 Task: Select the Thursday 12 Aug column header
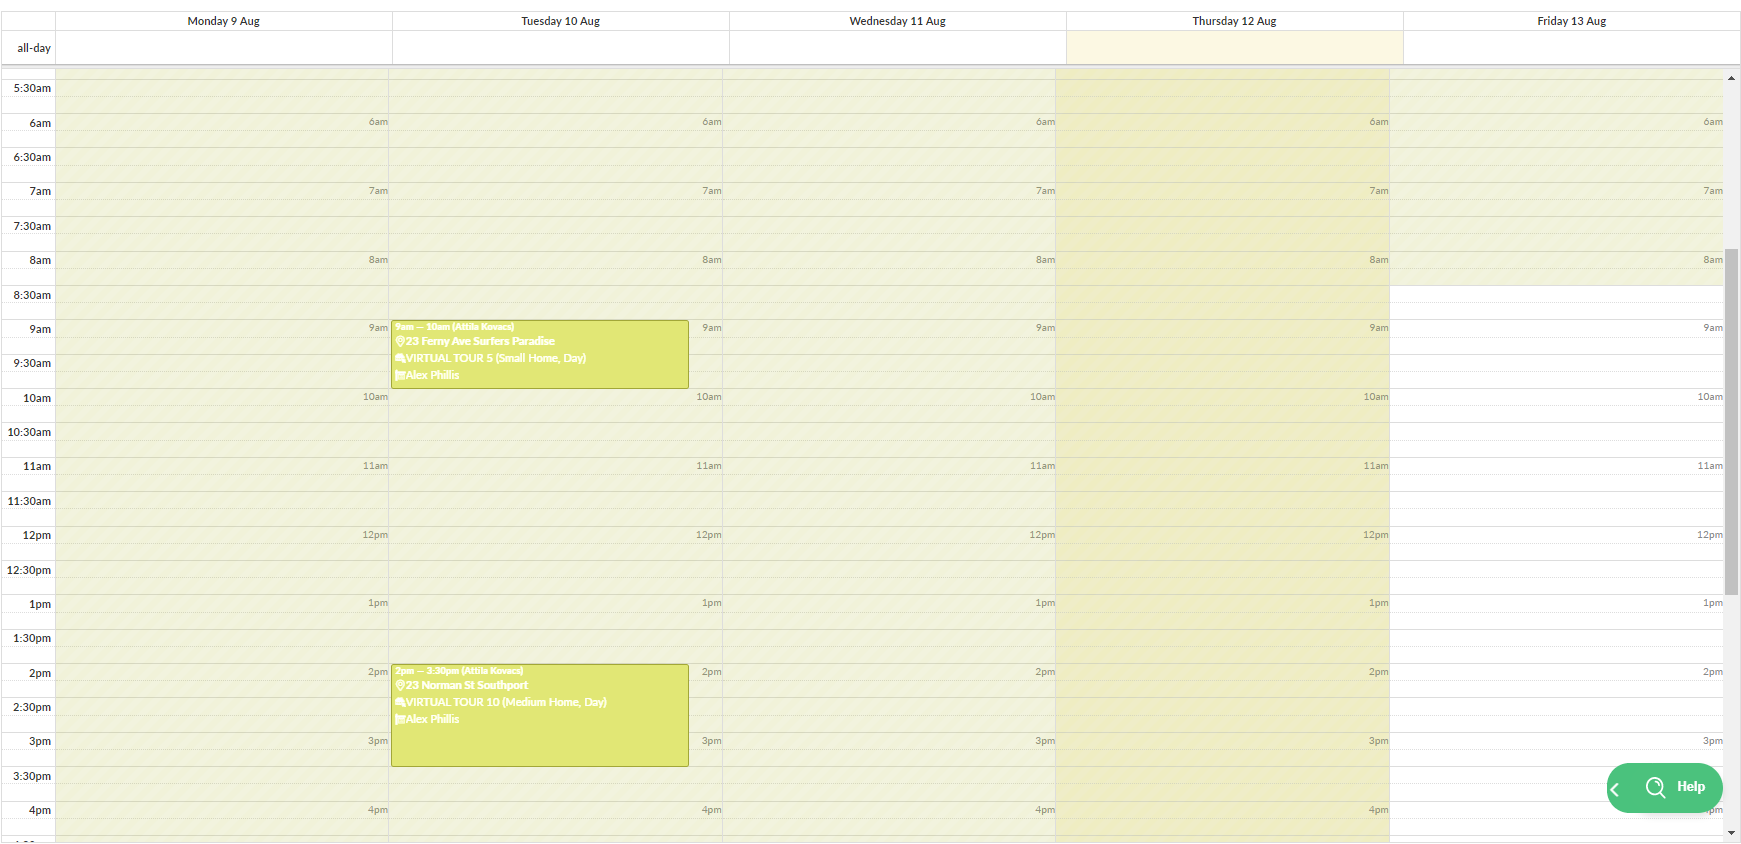click(1234, 21)
